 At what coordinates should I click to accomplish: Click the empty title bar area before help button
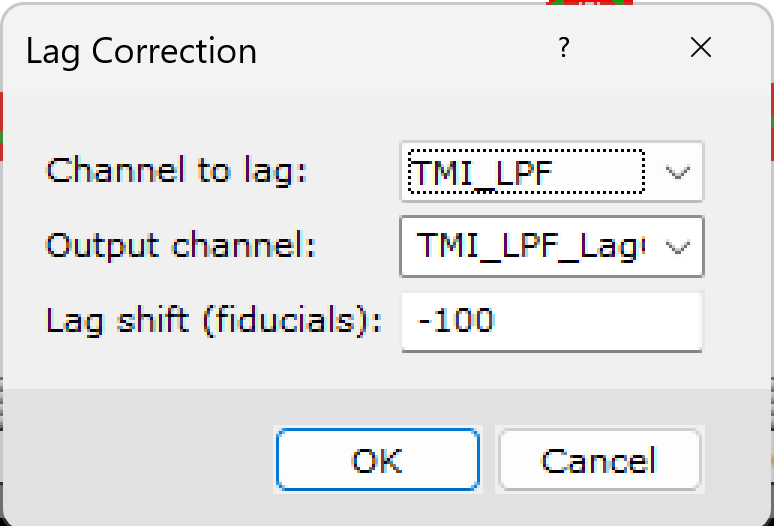click(x=400, y=48)
